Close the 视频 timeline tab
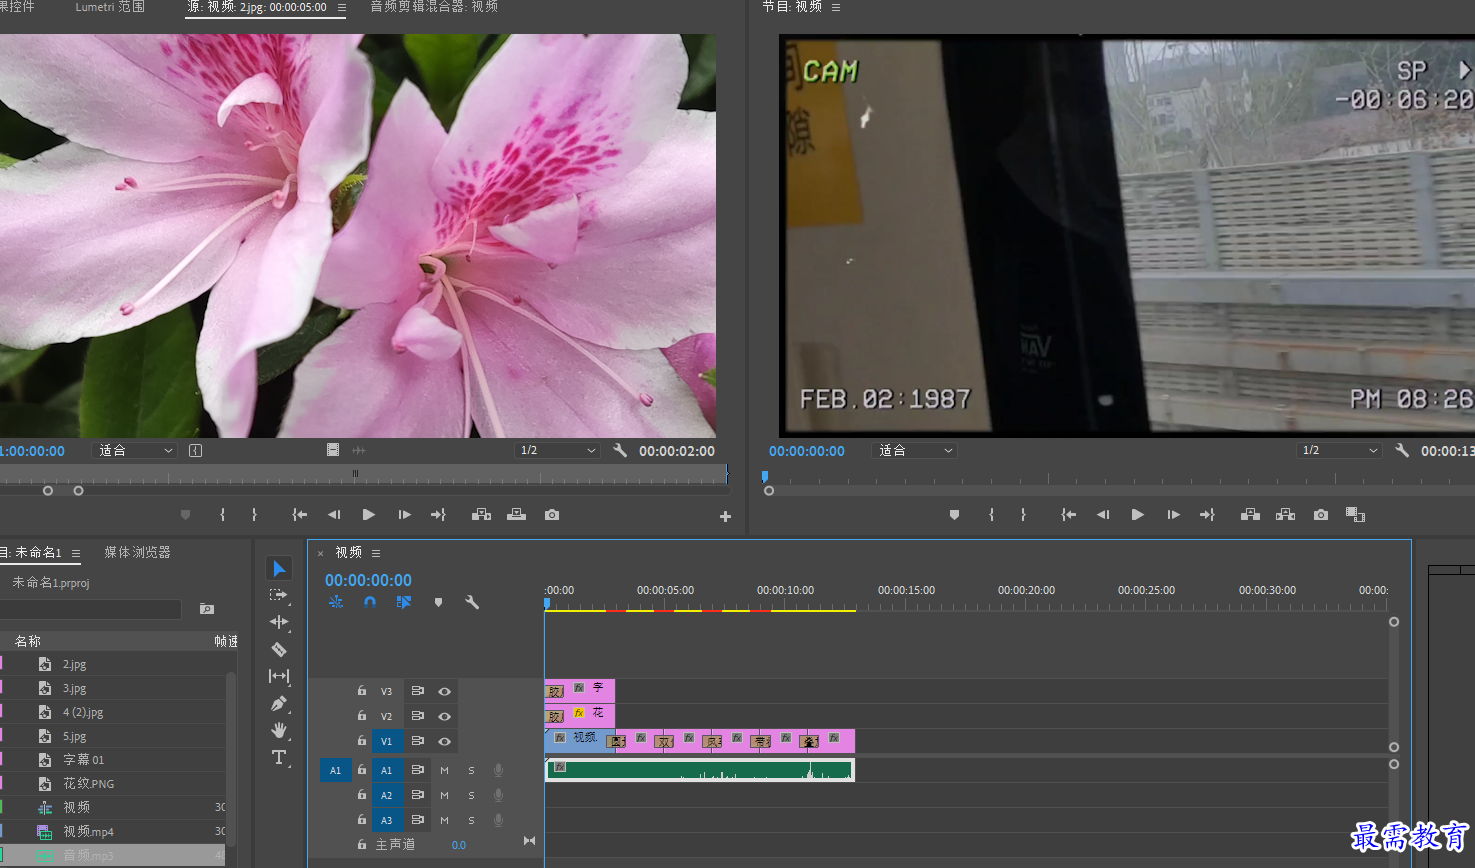Viewport: 1475px width, 868px height. click(321, 553)
